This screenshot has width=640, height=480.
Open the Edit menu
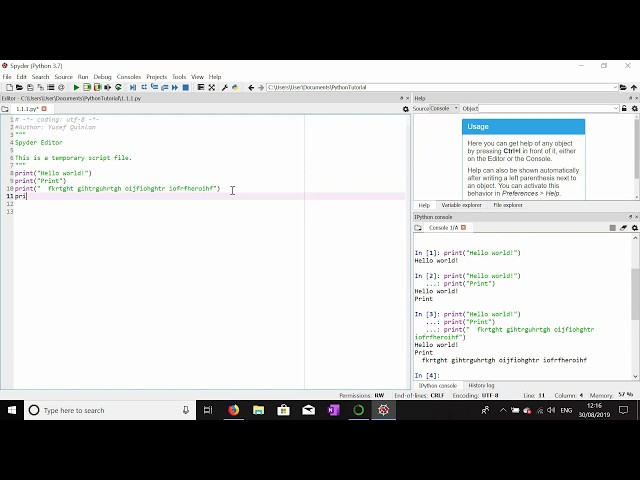click(x=21, y=77)
